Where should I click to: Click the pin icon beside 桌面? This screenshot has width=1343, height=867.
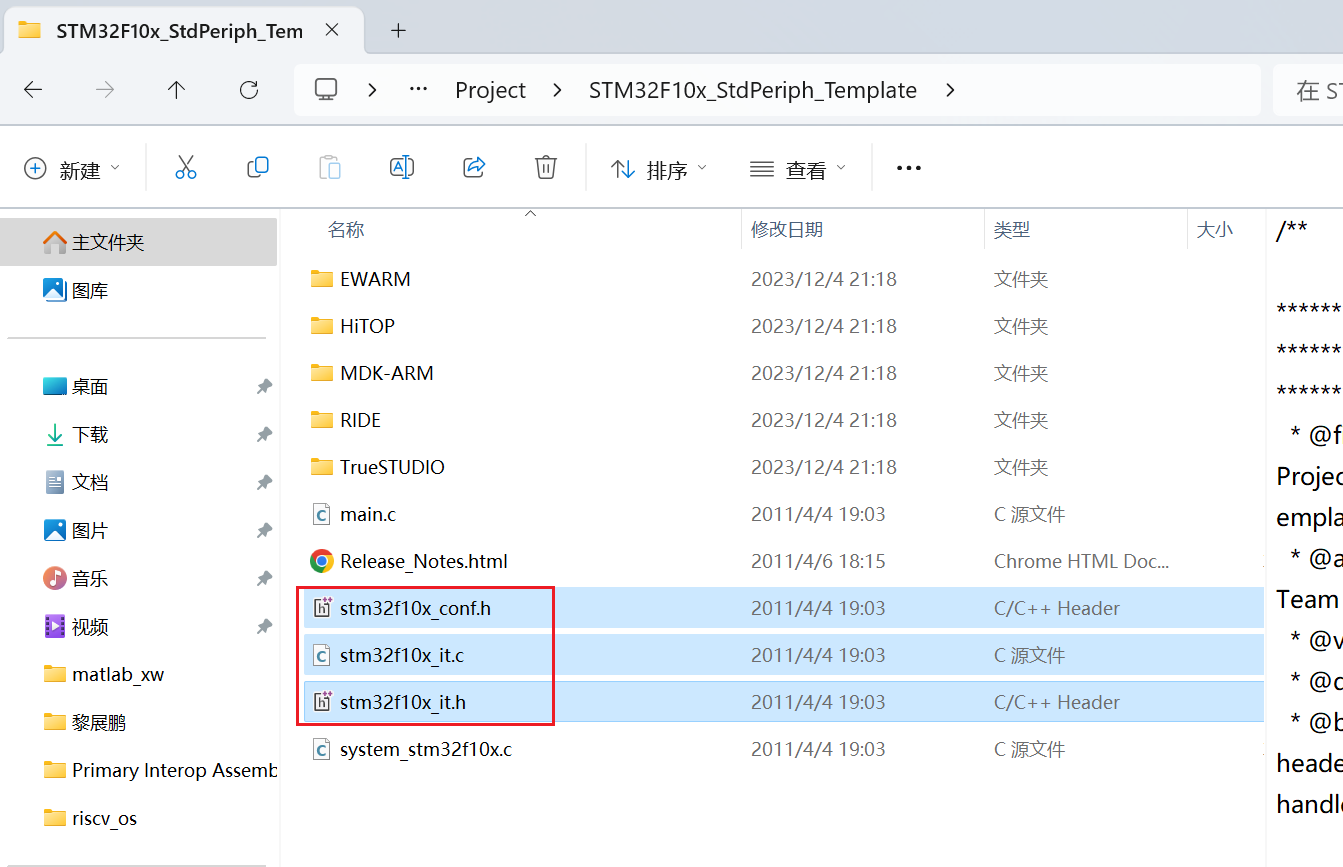[x=264, y=387]
